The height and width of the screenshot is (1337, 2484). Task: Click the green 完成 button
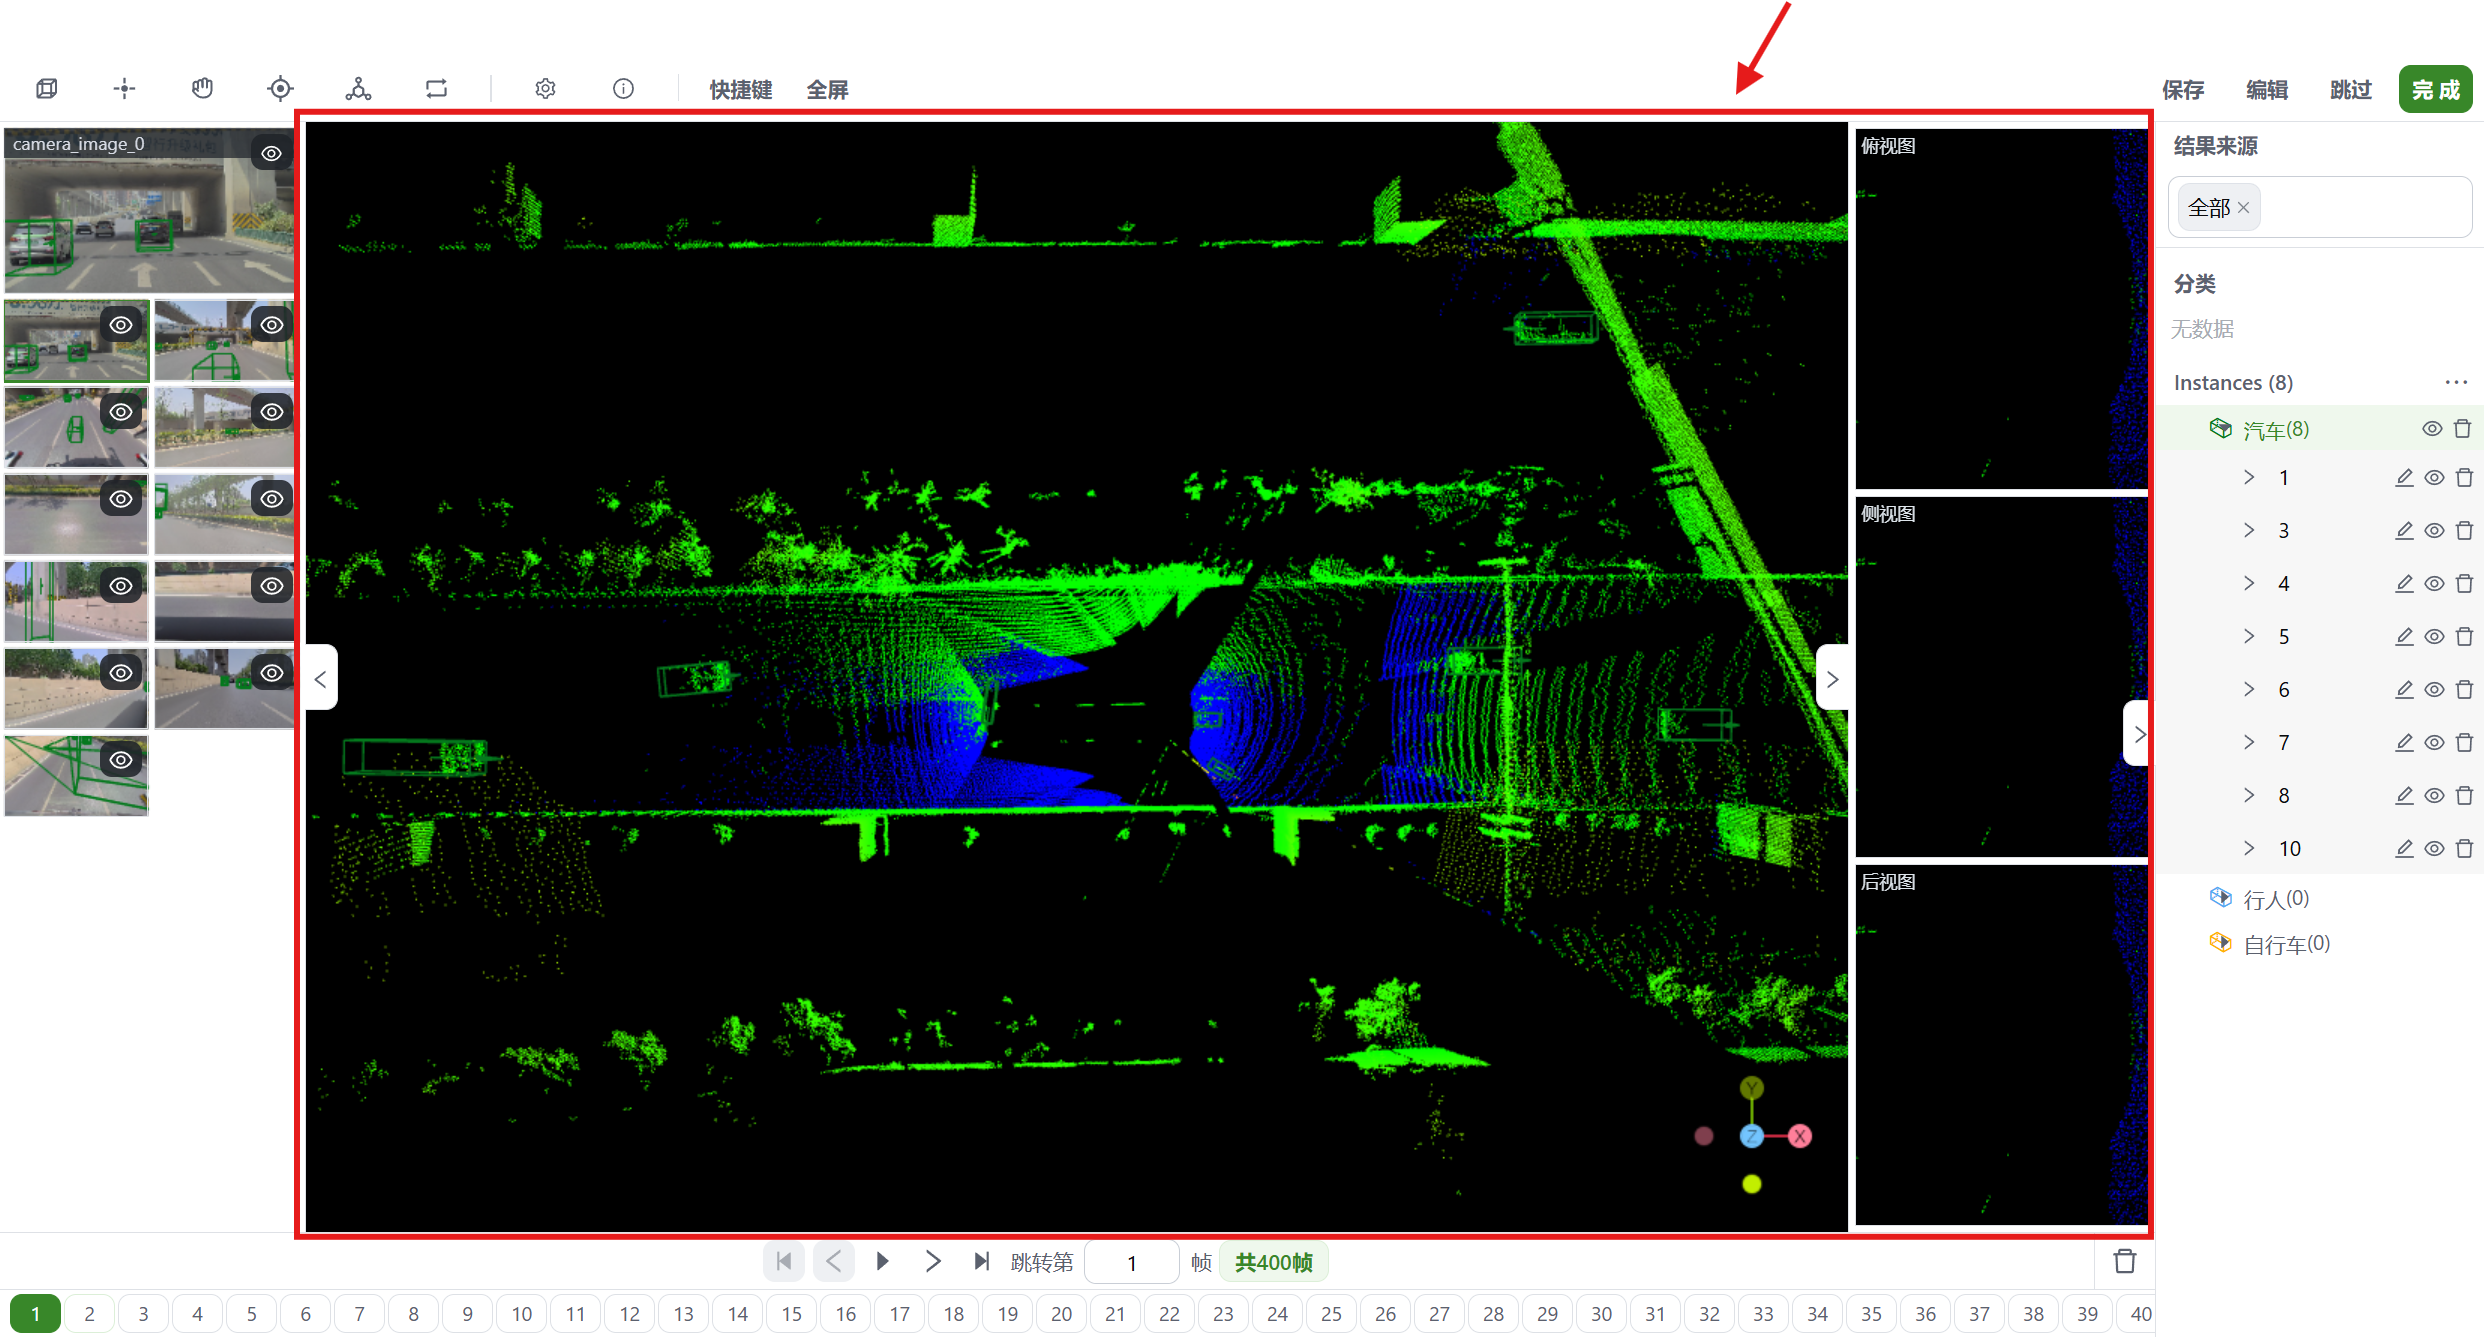(x=2436, y=90)
